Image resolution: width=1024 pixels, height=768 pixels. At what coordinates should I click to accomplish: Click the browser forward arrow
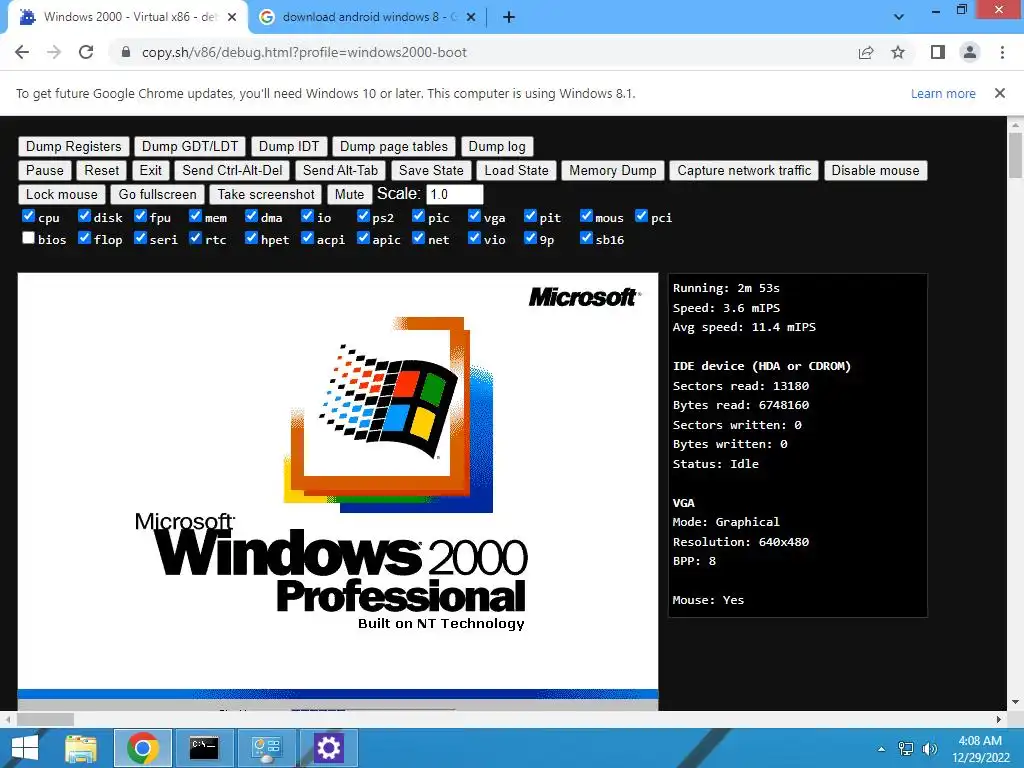point(54,52)
